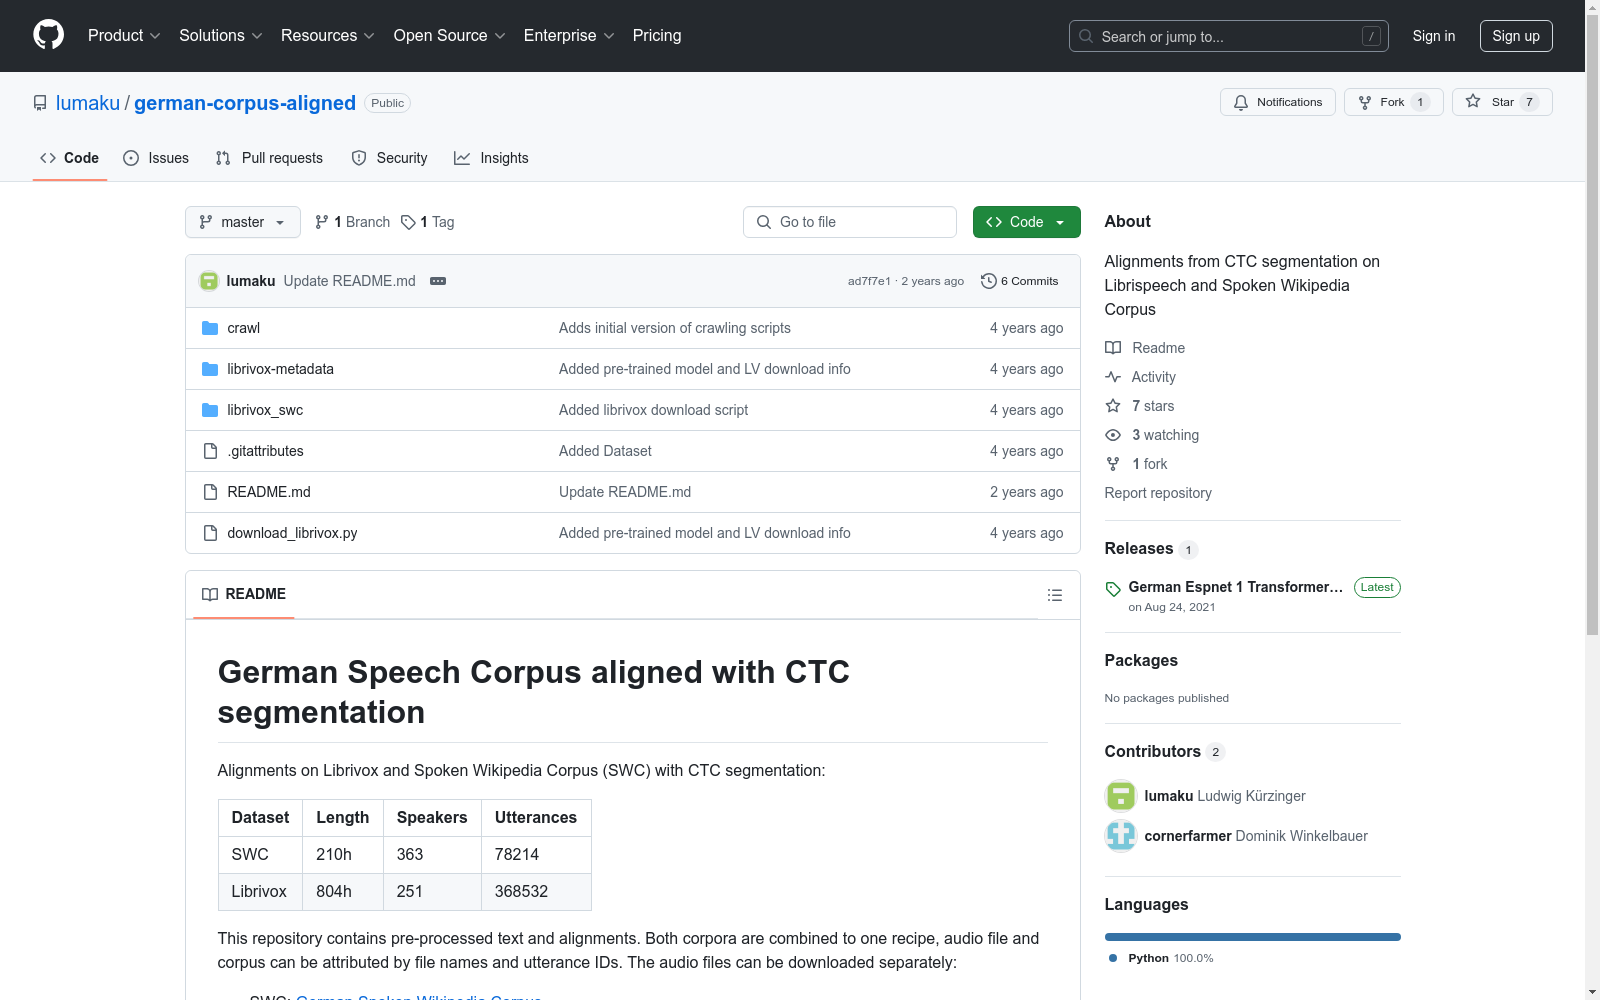
Task: Click the Readme book icon in About
Action: tap(1113, 348)
